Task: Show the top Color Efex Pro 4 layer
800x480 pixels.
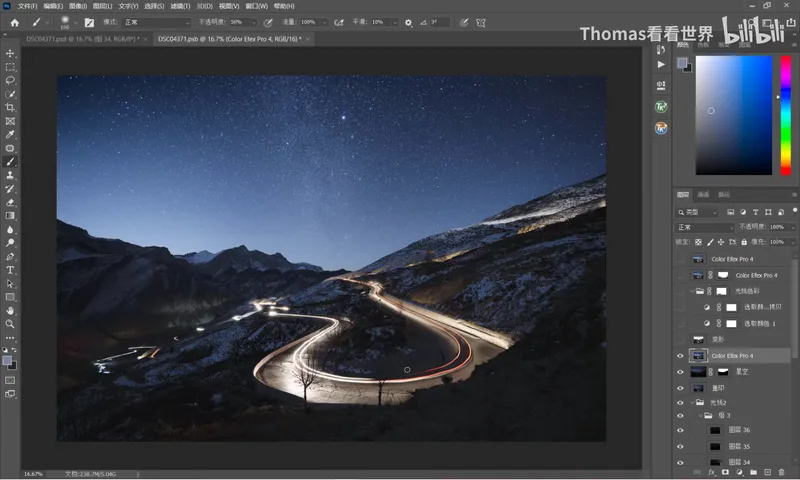Action: coord(680,259)
